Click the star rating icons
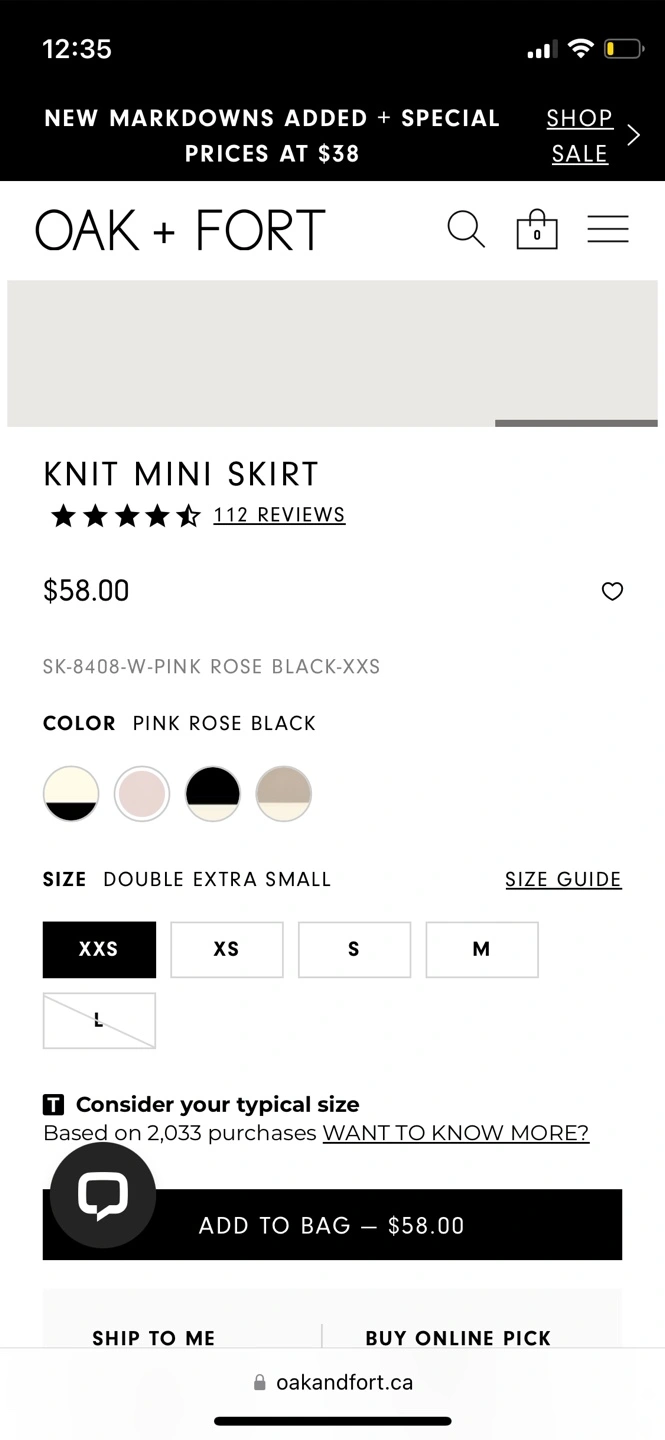Image resolution: width=665 pixels, height=1440 pixels. pos(126,516)
